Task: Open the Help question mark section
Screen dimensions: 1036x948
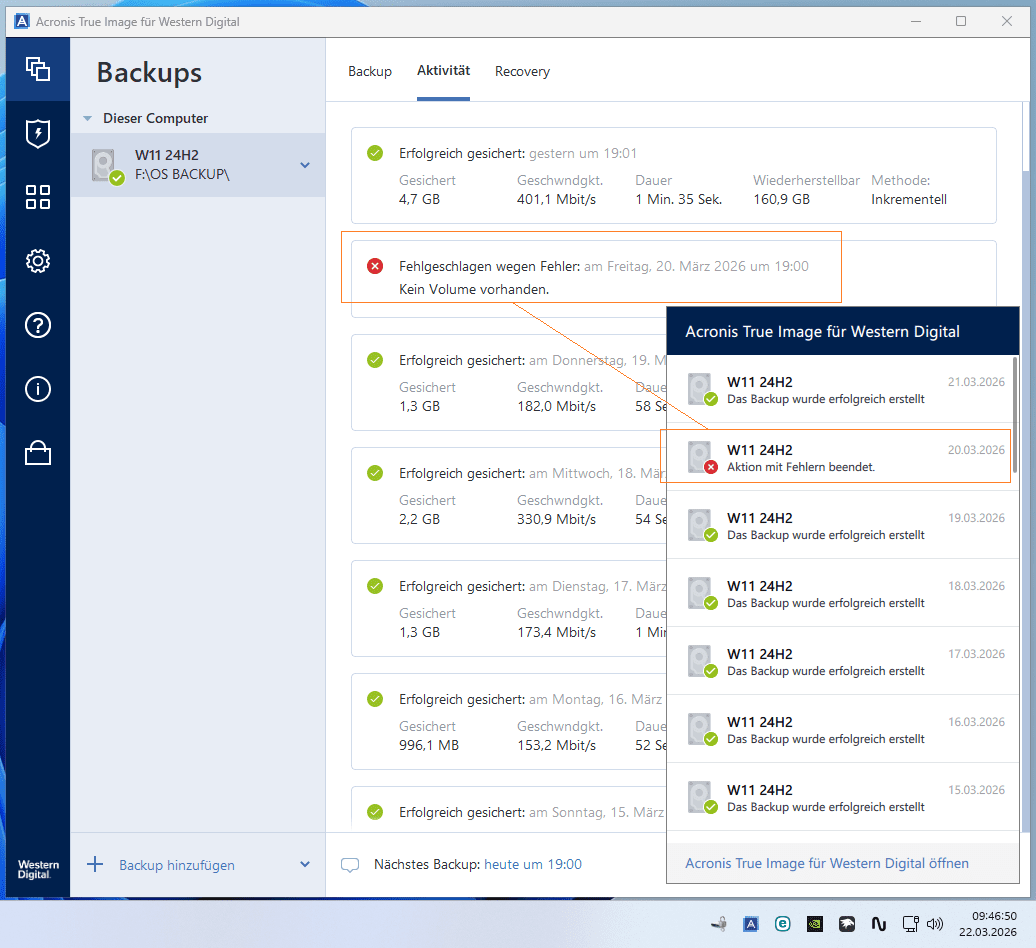Action: coord(38,325)
